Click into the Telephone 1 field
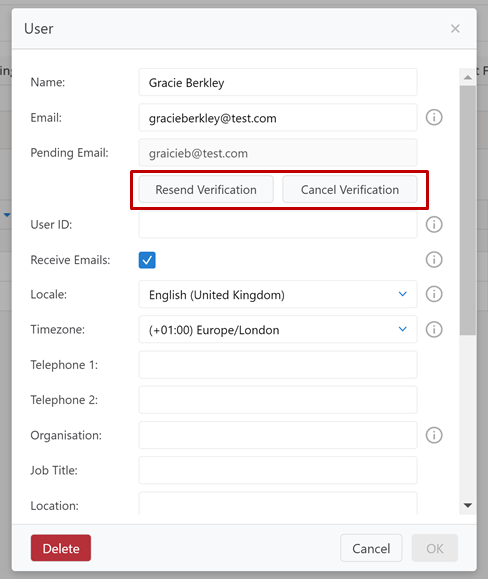 278,364
